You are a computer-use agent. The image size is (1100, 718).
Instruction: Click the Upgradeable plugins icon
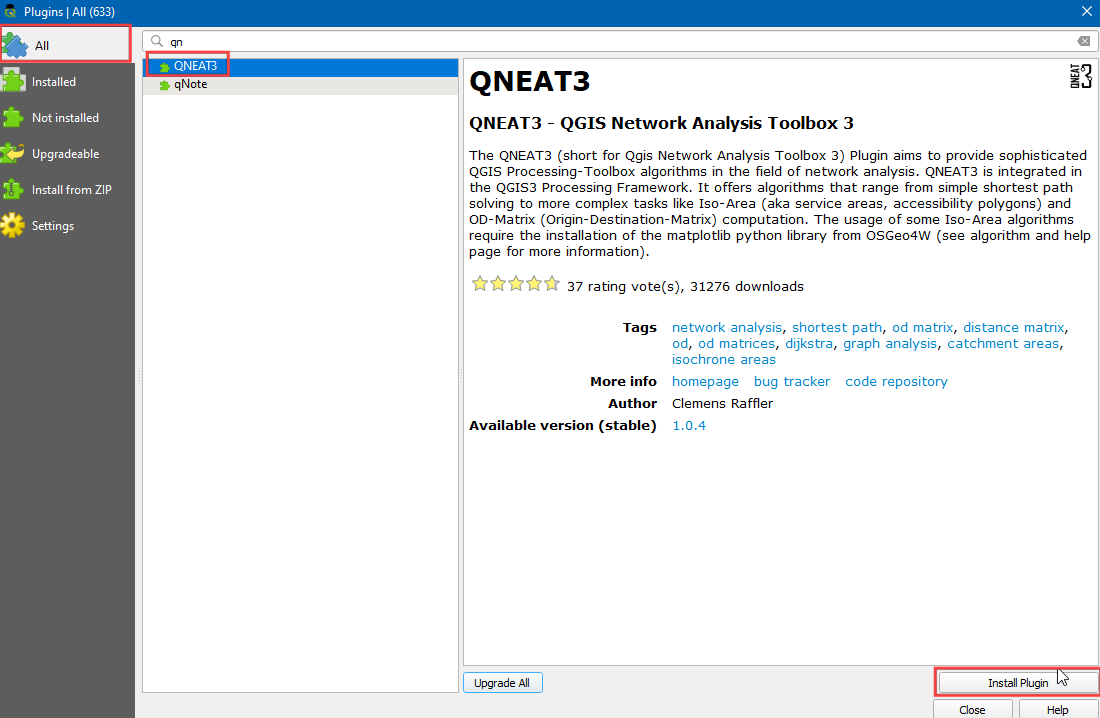coord(14,154)
